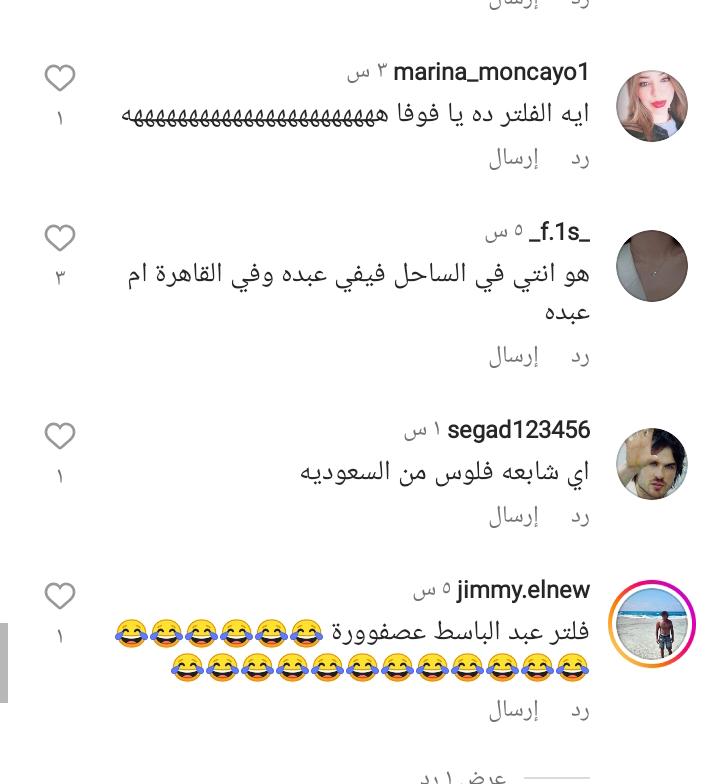
Task: Reply (رد) to marina_moncayo1's comment
Action: (x=580, y=160)
